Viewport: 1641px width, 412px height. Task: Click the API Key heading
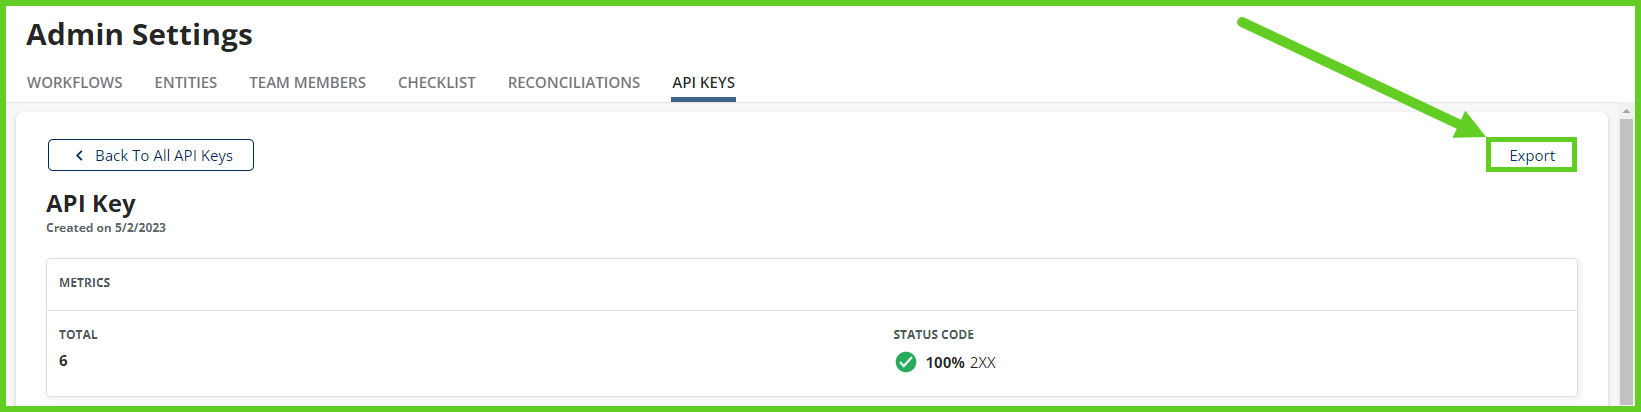91,204
